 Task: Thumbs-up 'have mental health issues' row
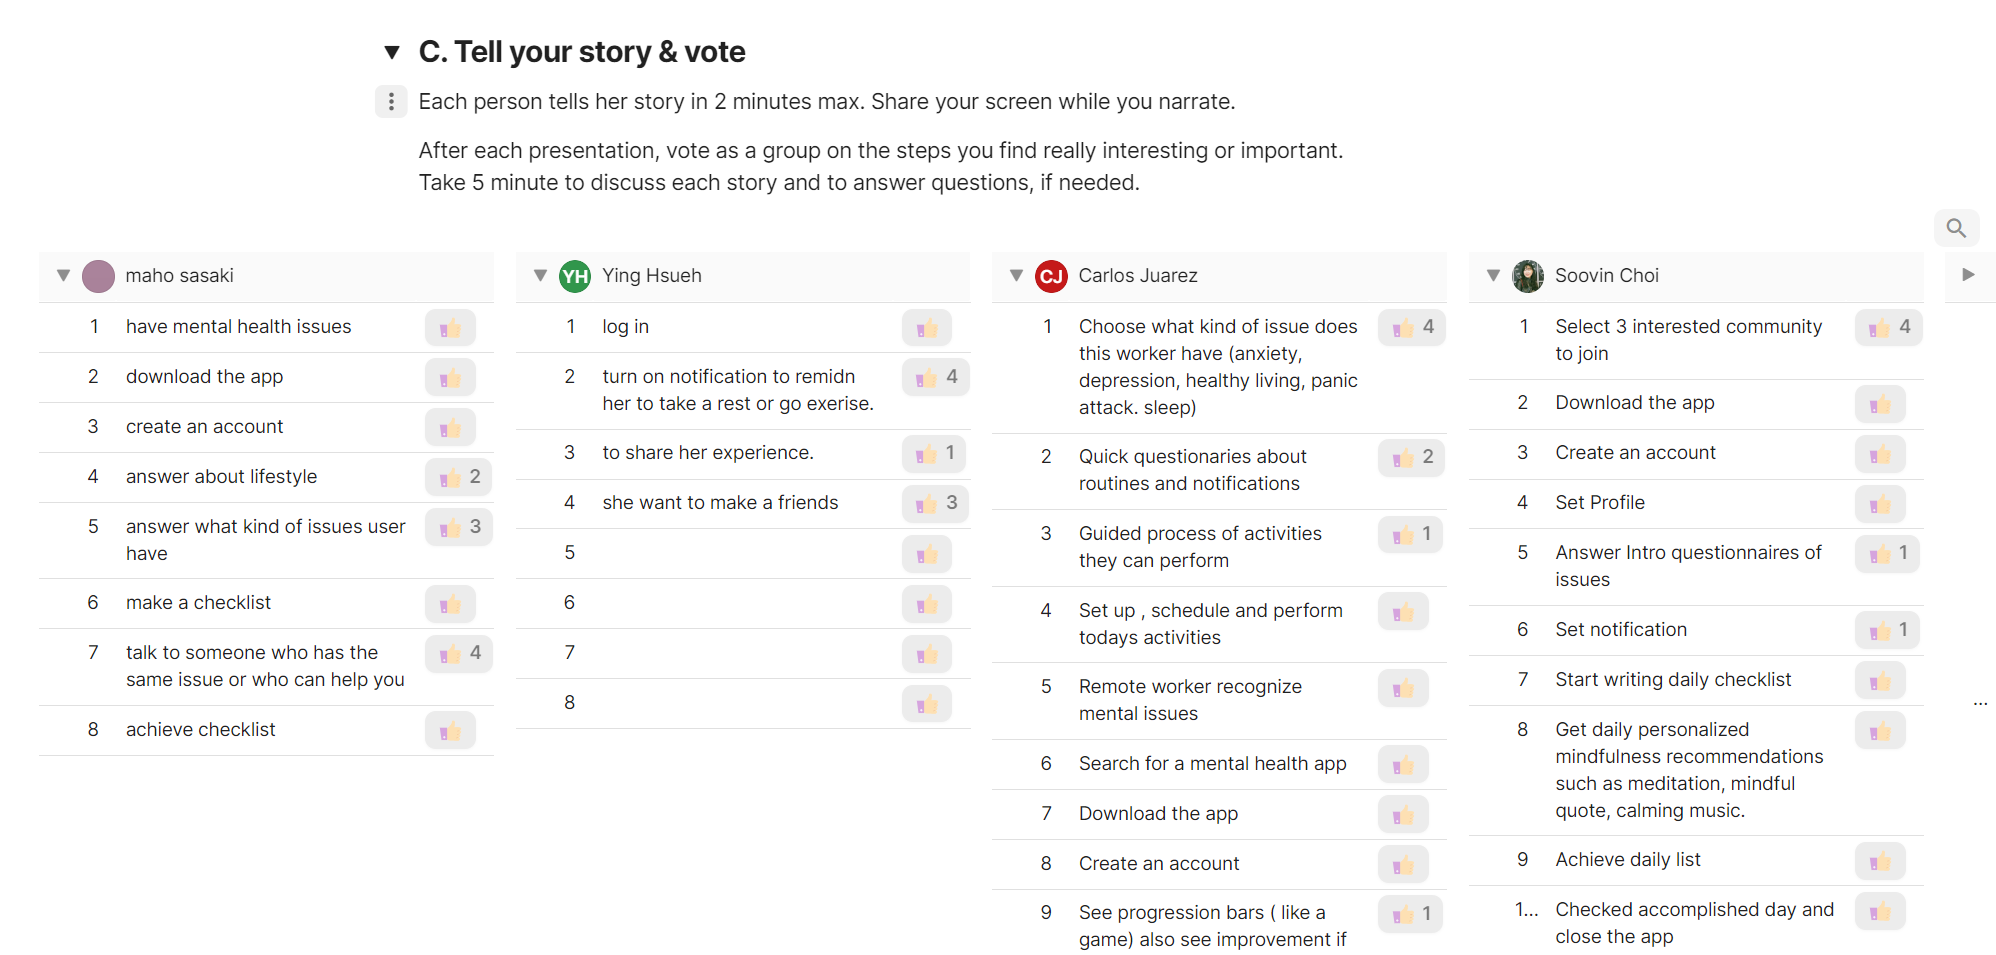[450, 328]
